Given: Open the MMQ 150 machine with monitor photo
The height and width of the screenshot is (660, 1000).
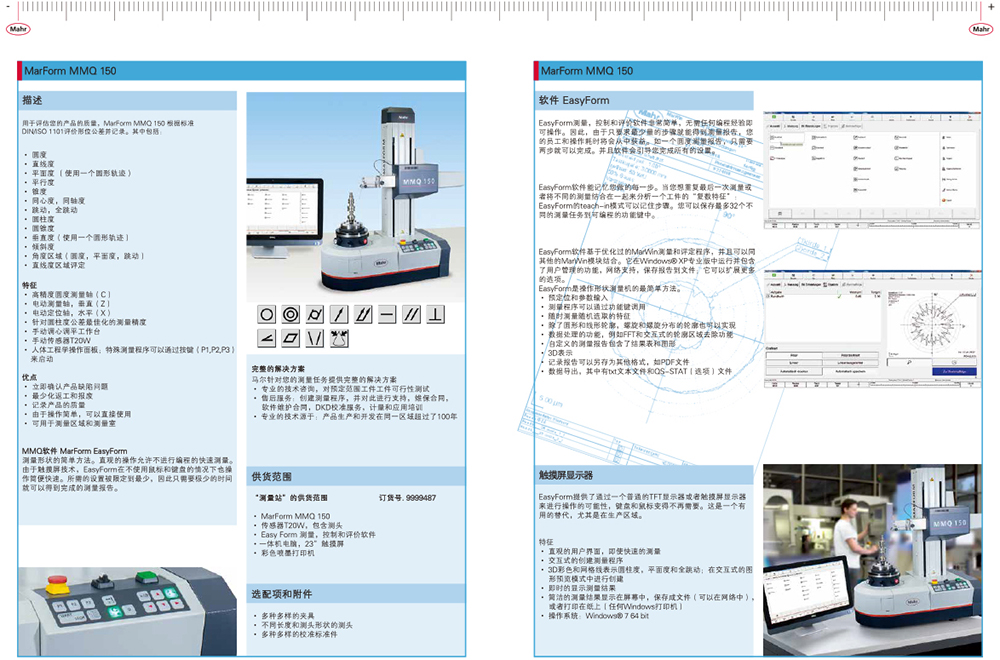Looking at the screenshot, I should 356,196.
